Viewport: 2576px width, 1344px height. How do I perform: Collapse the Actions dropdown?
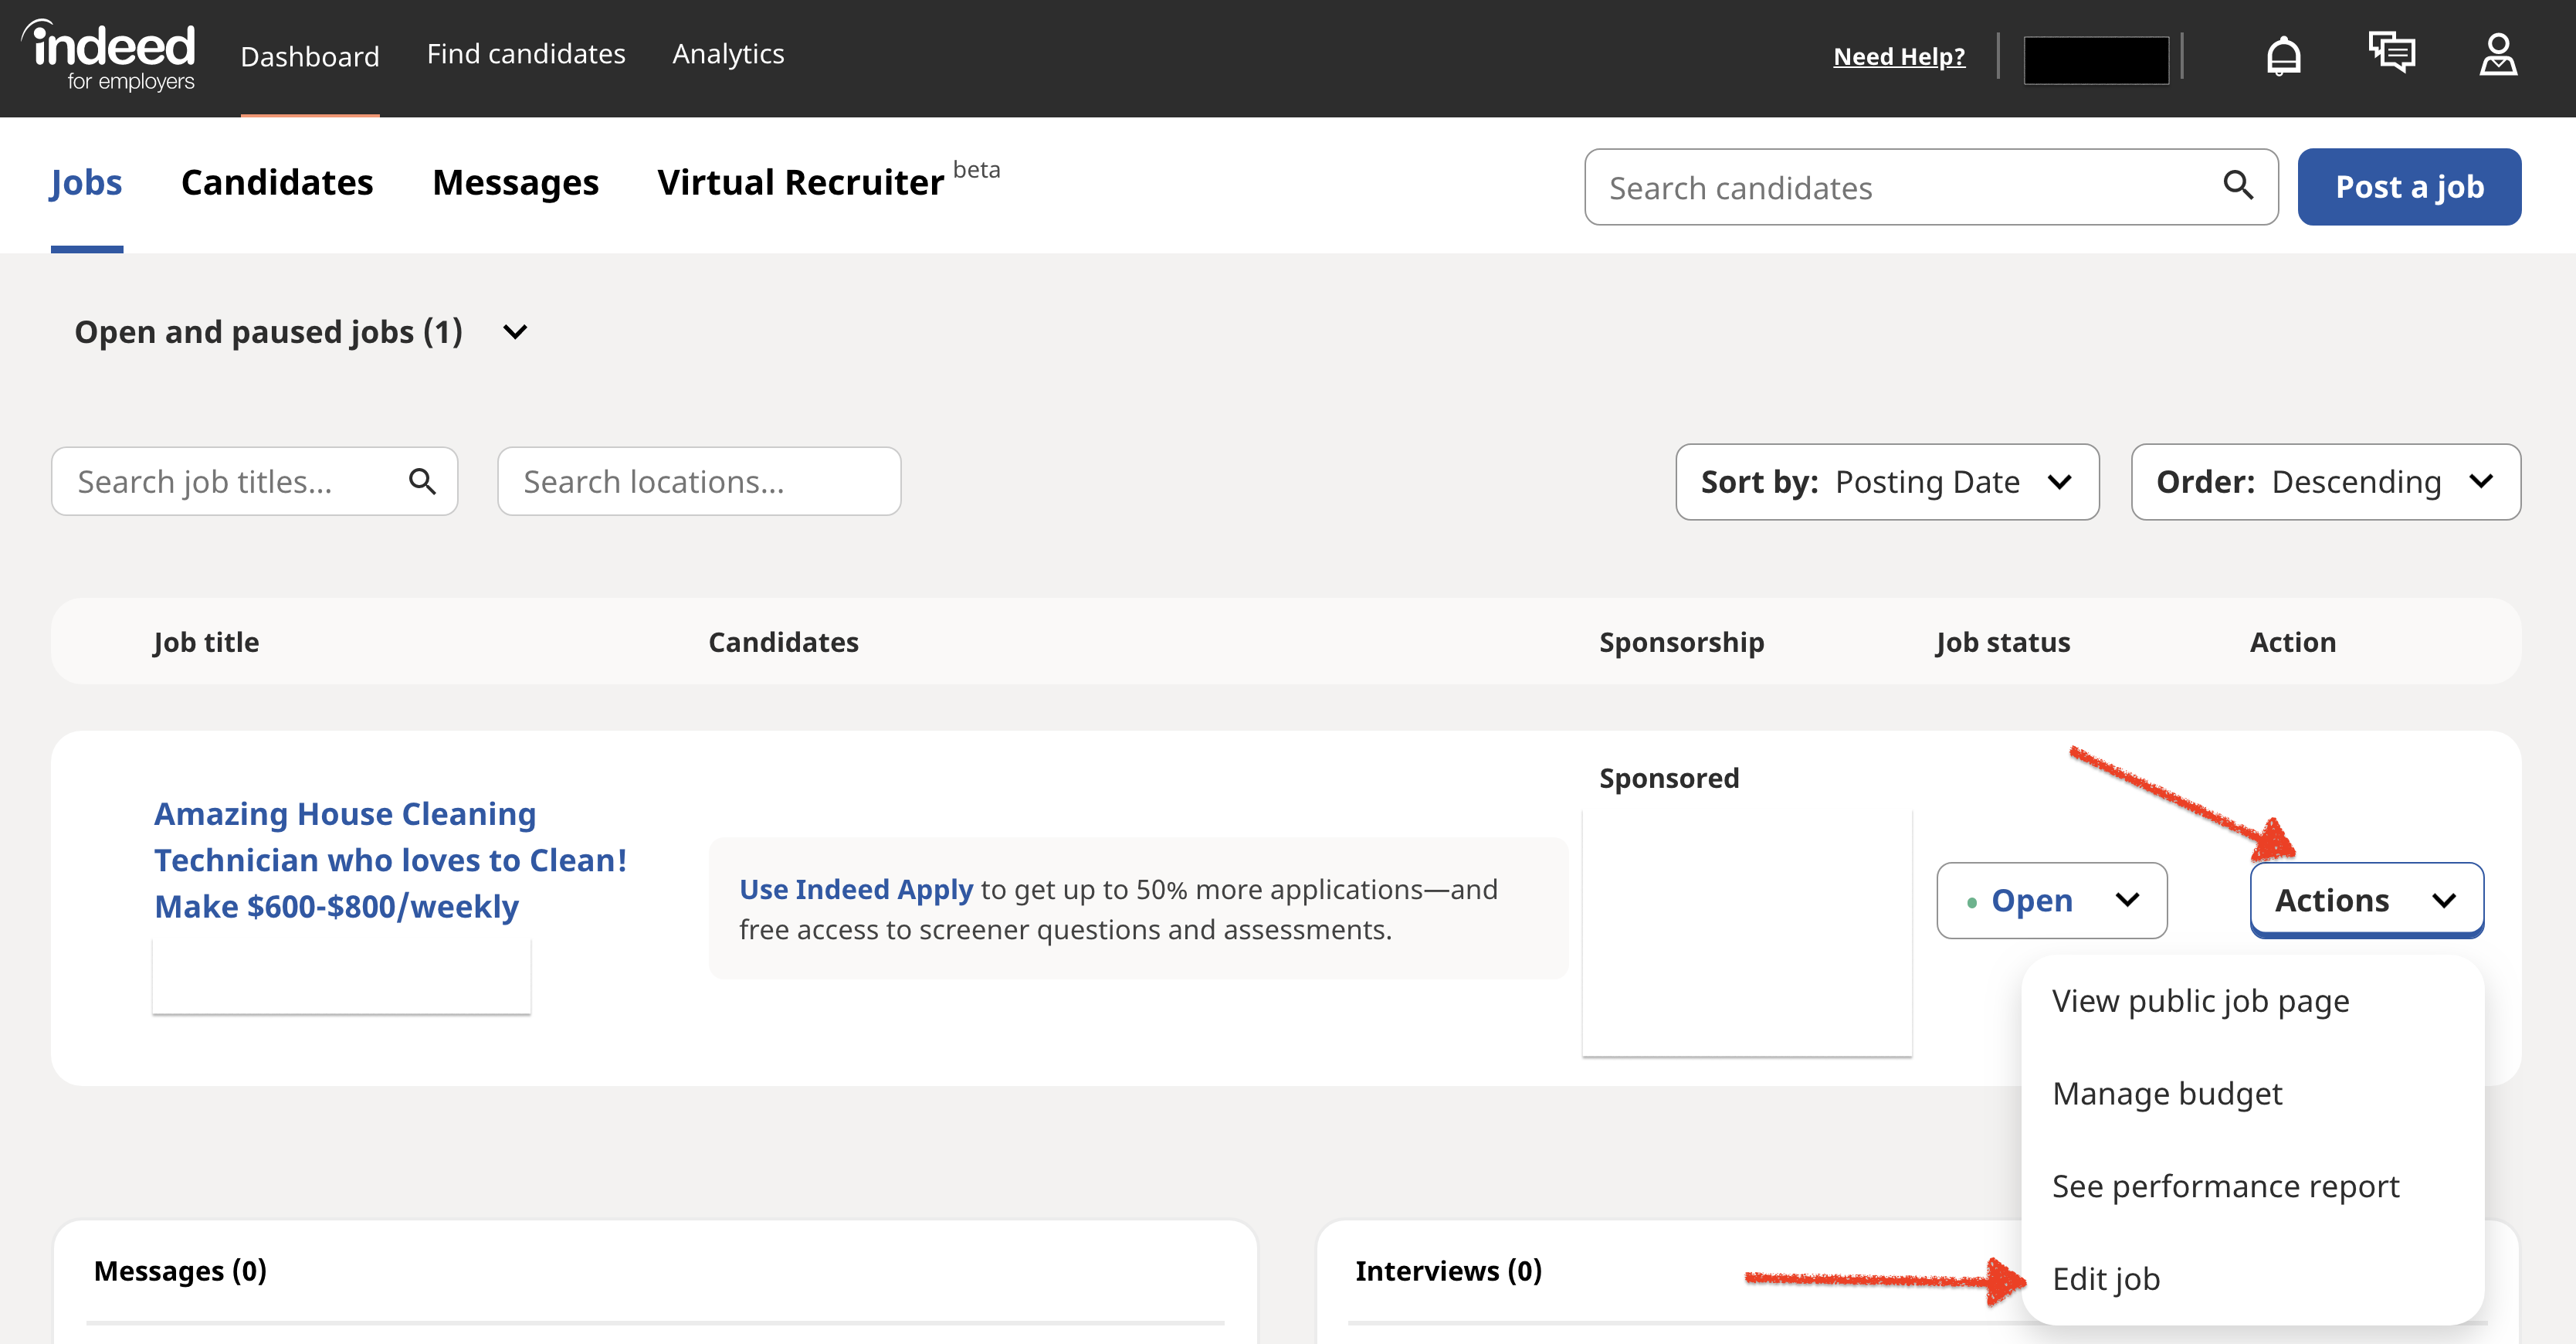[2366, 899]
